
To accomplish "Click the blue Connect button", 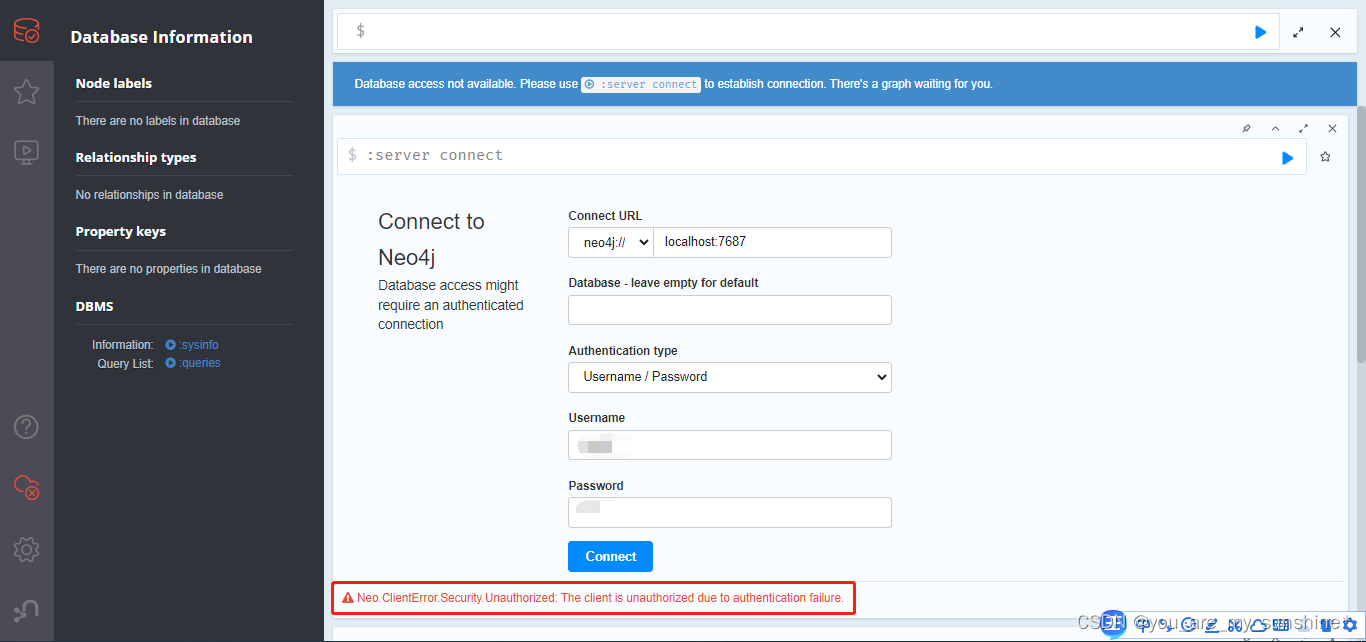I will coord(610,557).
